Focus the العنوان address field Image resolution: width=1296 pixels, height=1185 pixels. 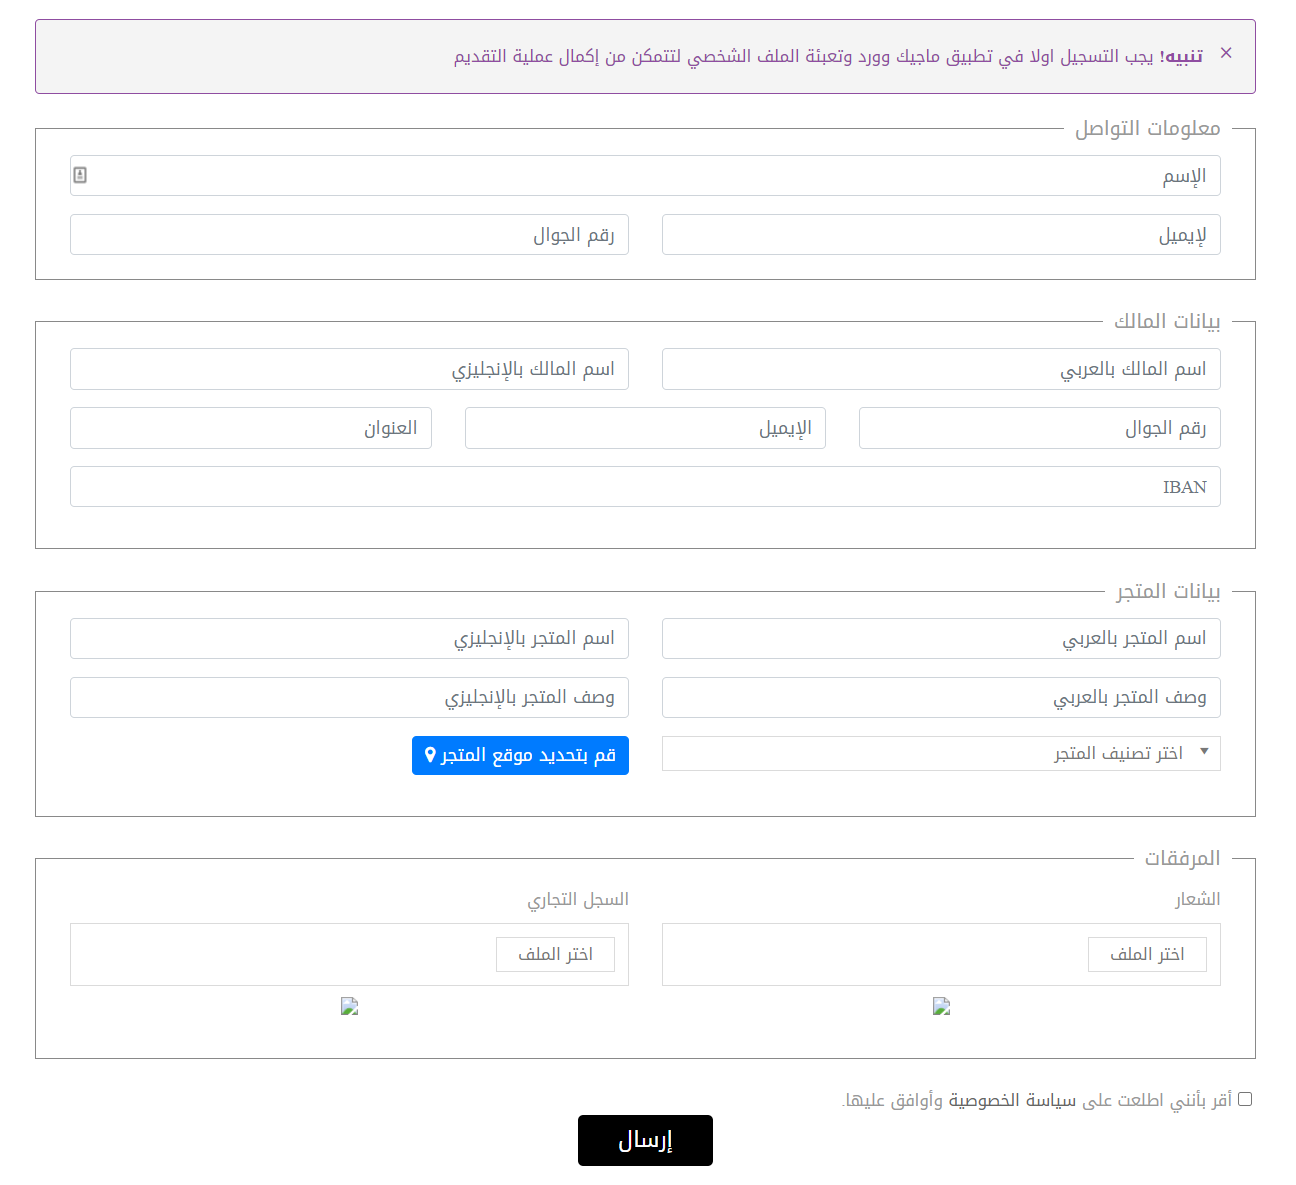[x=250, y=428]
